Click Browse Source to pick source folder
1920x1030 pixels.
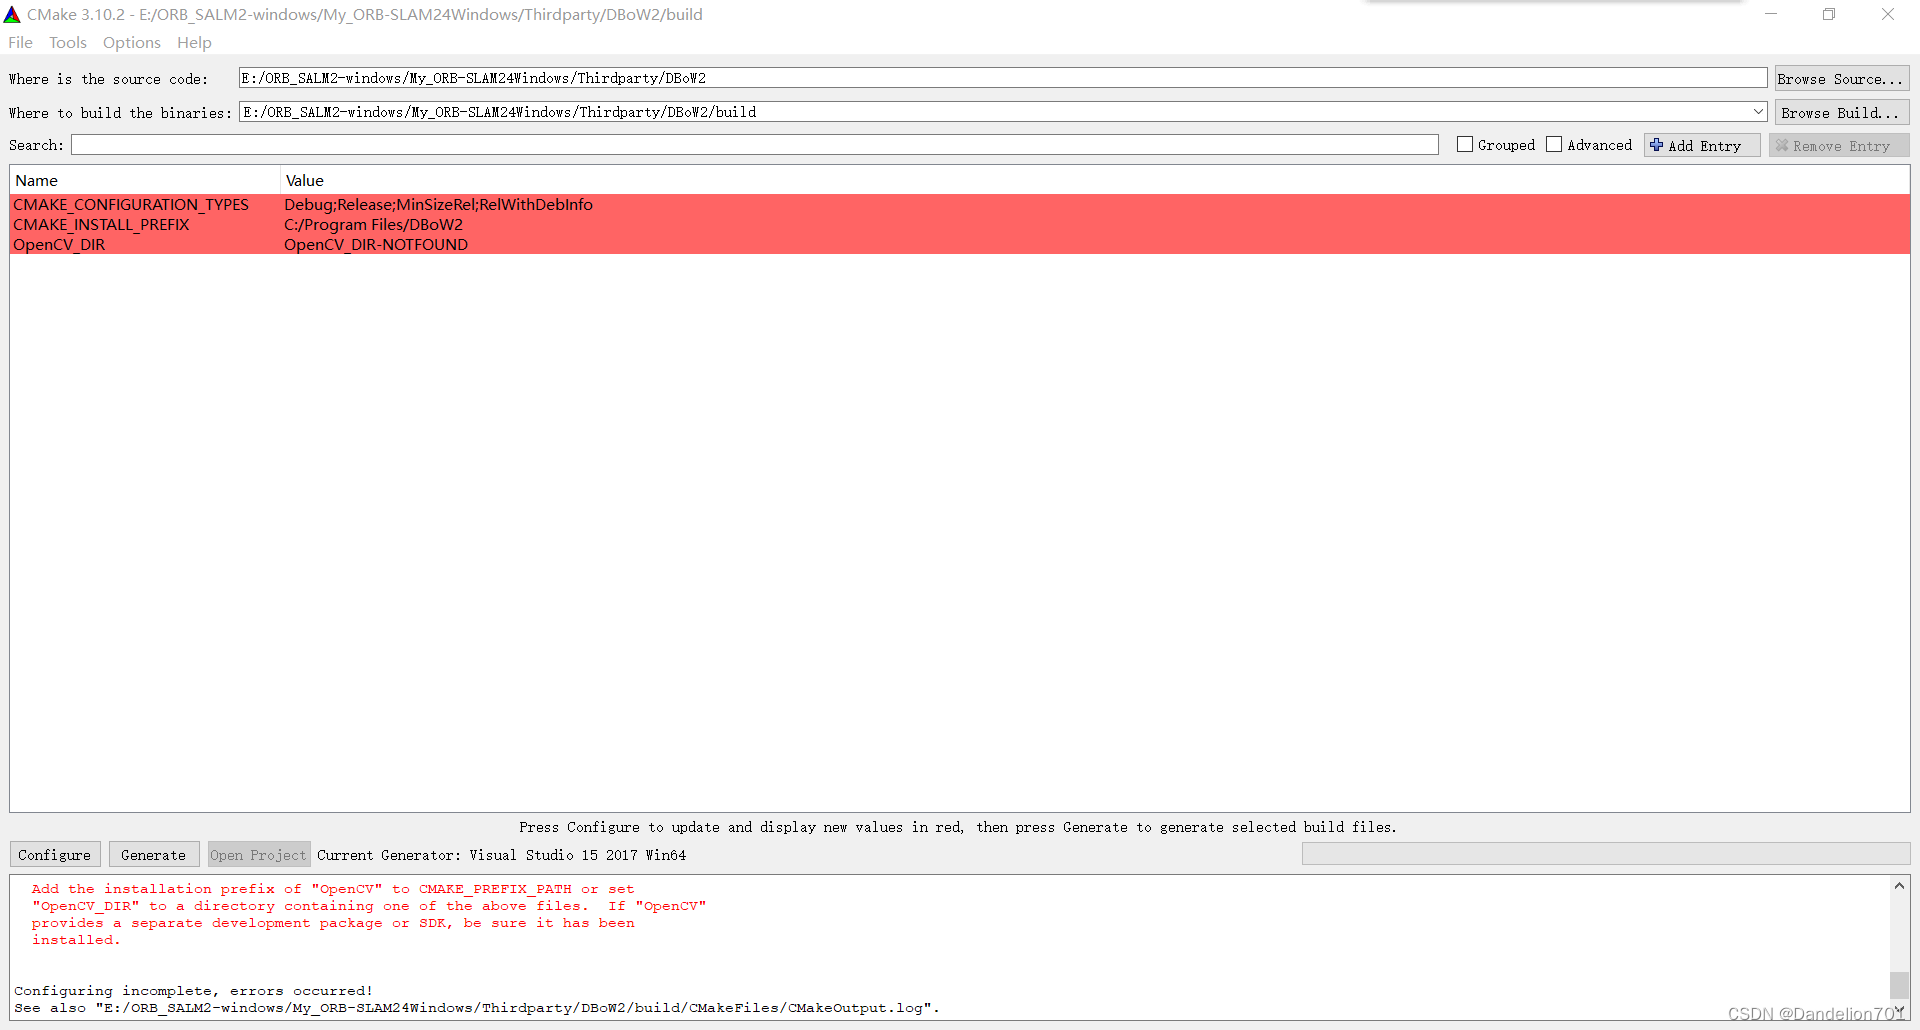1841,78
